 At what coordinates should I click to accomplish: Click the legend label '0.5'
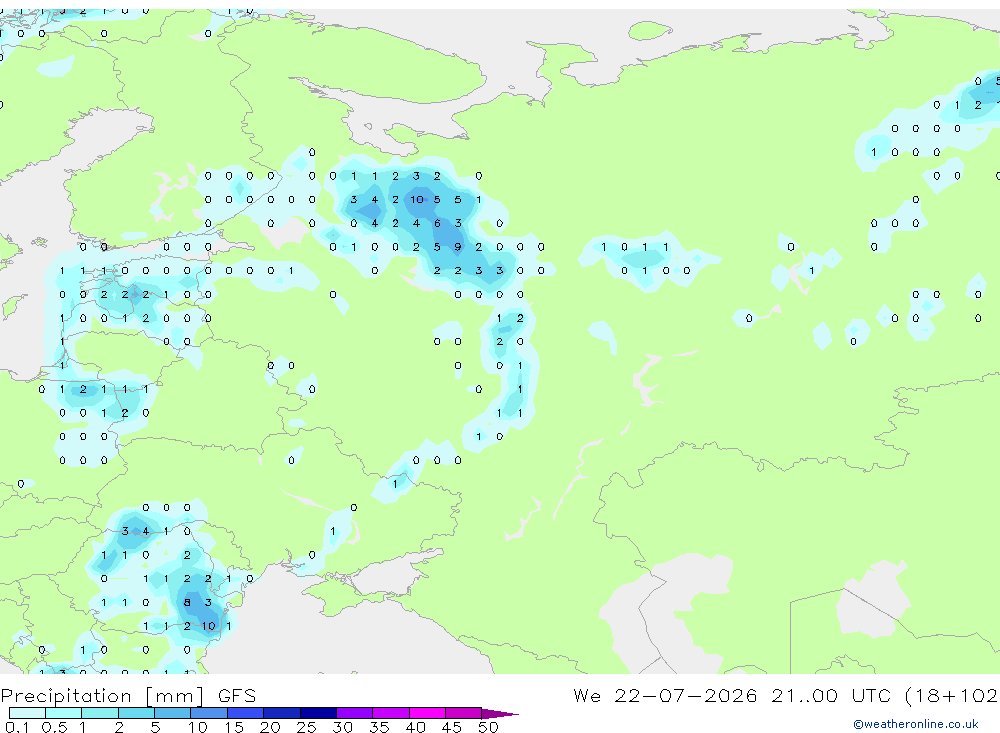pos(54,727)
